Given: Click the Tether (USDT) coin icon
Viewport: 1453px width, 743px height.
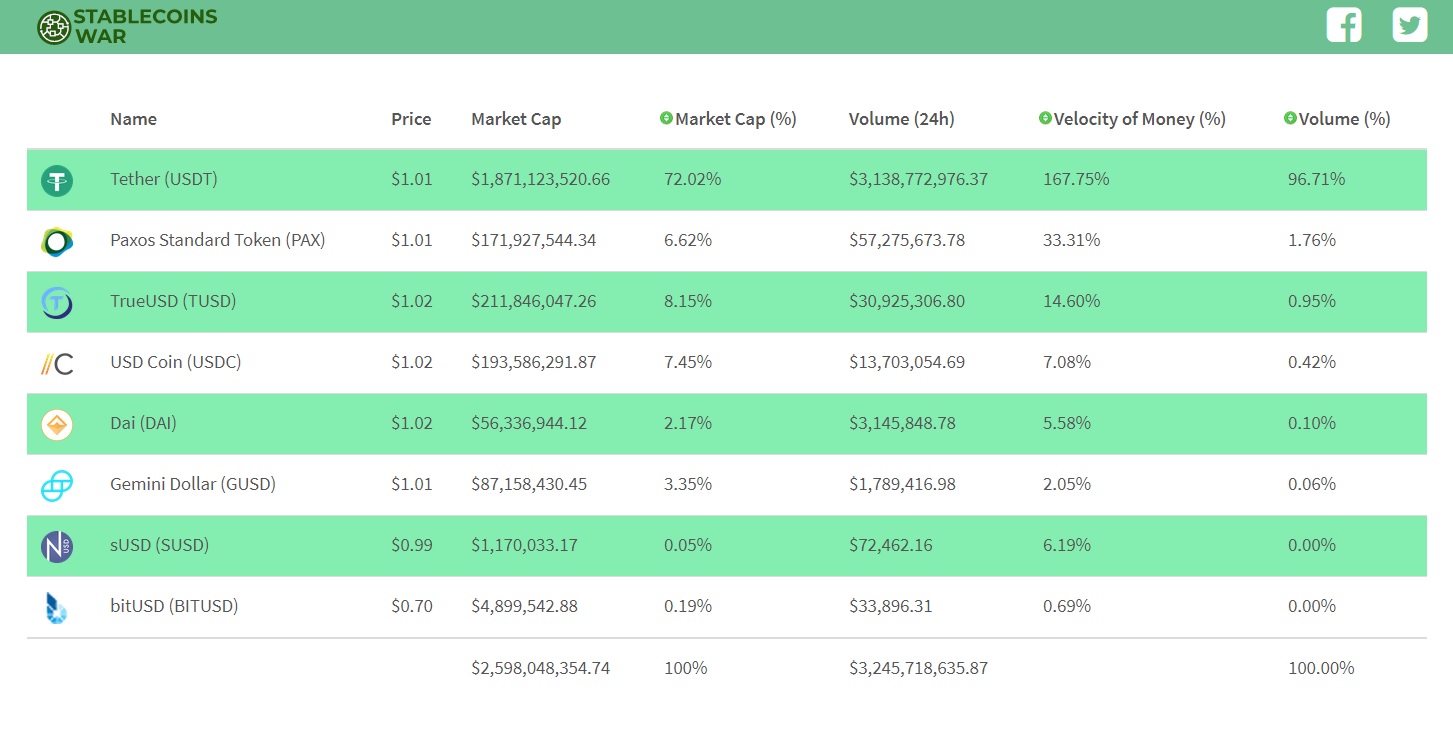Looking at the screenshot, I should tap(57, 180).
